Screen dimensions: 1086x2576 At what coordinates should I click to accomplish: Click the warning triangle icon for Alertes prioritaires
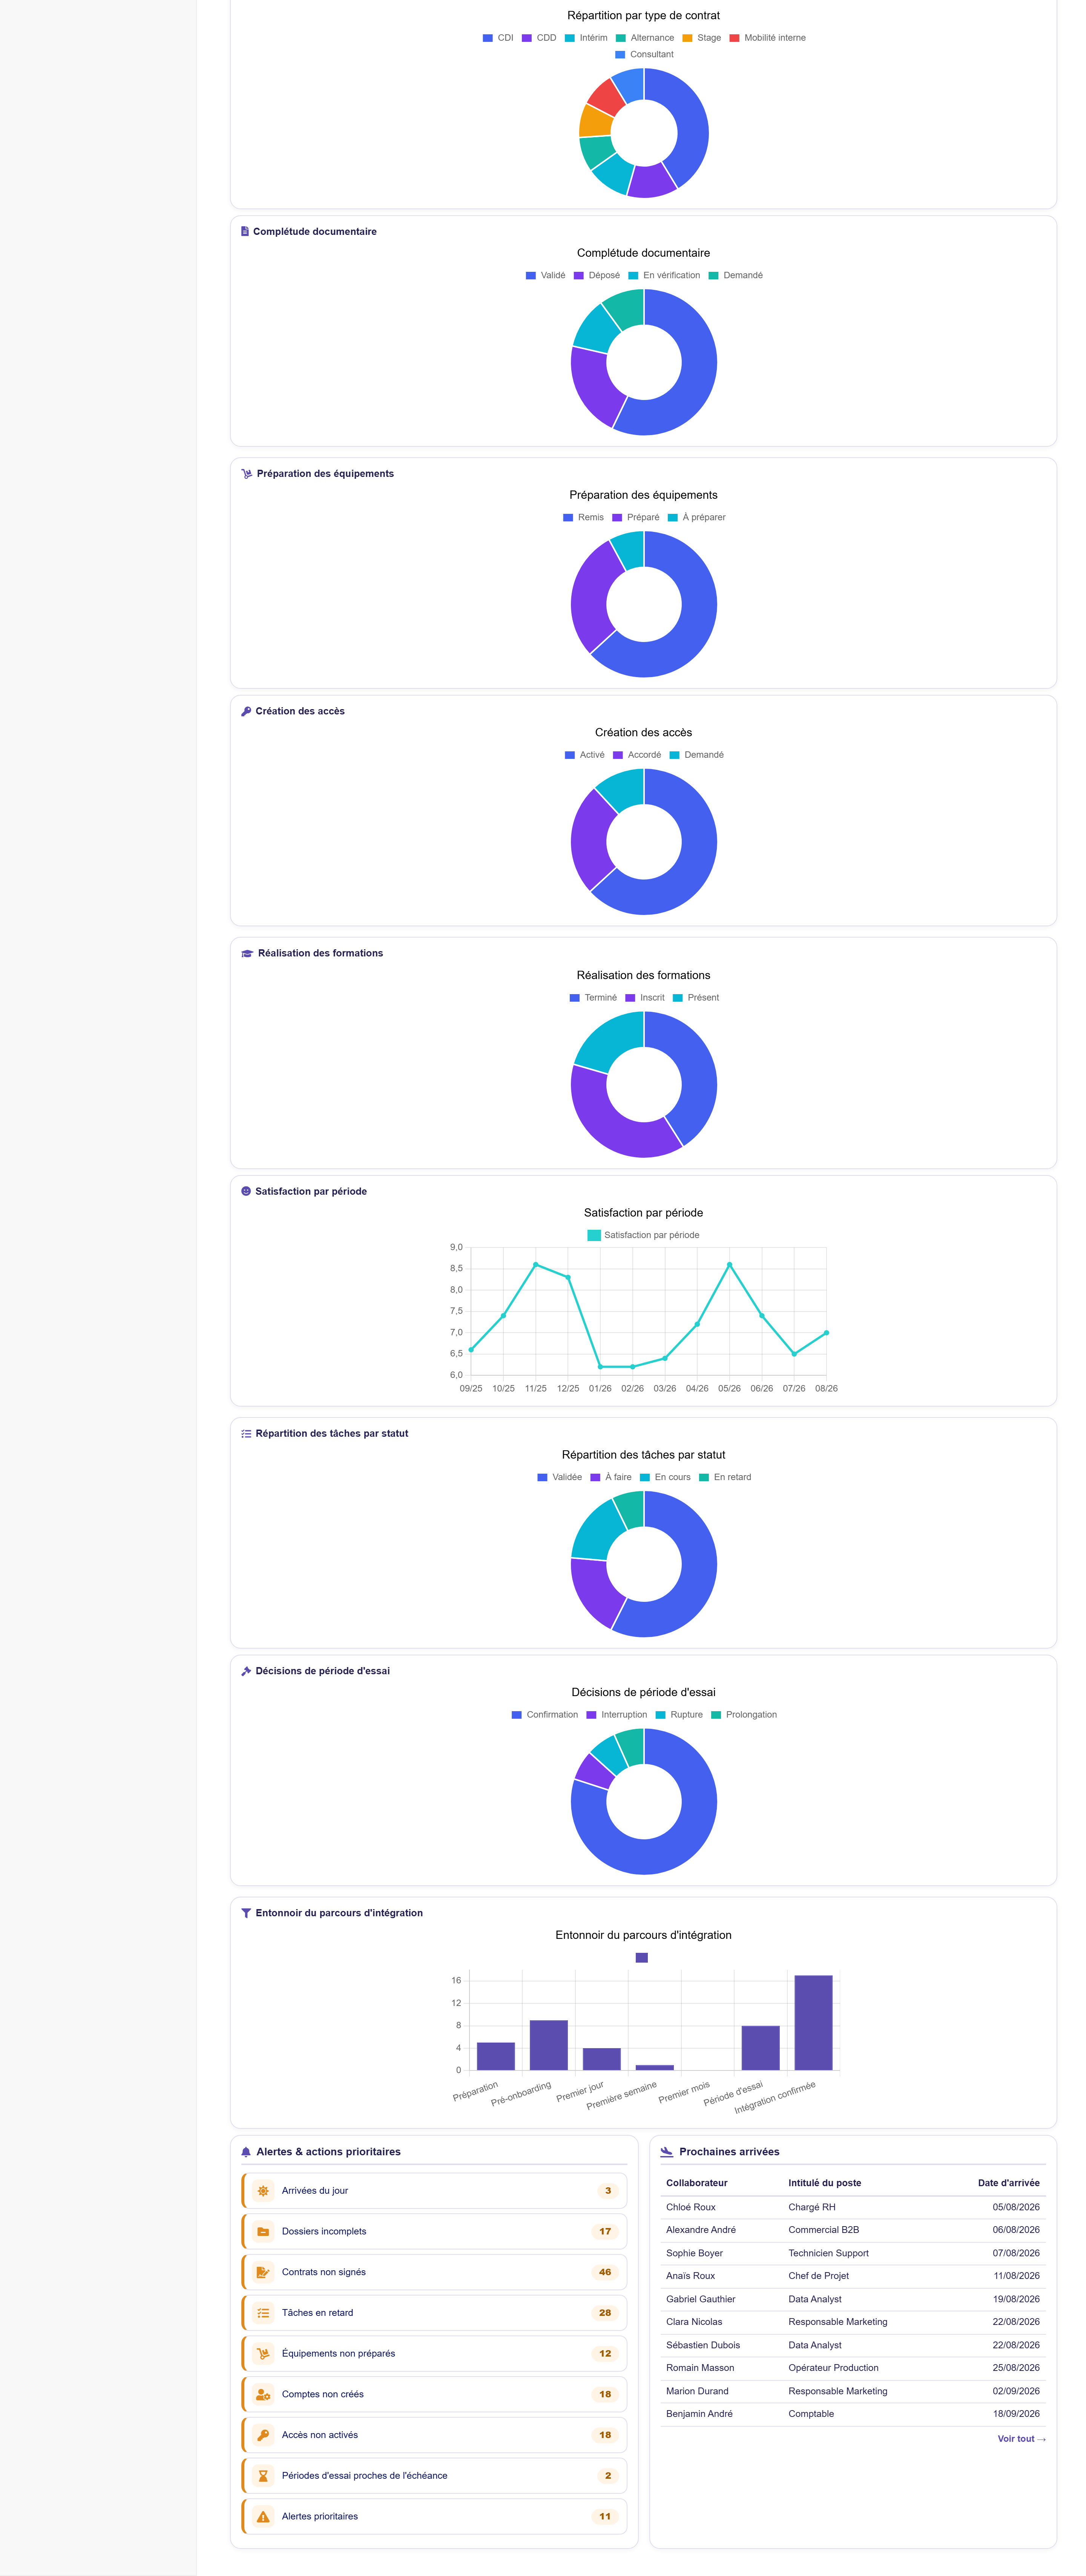(x=263, y=2516)
